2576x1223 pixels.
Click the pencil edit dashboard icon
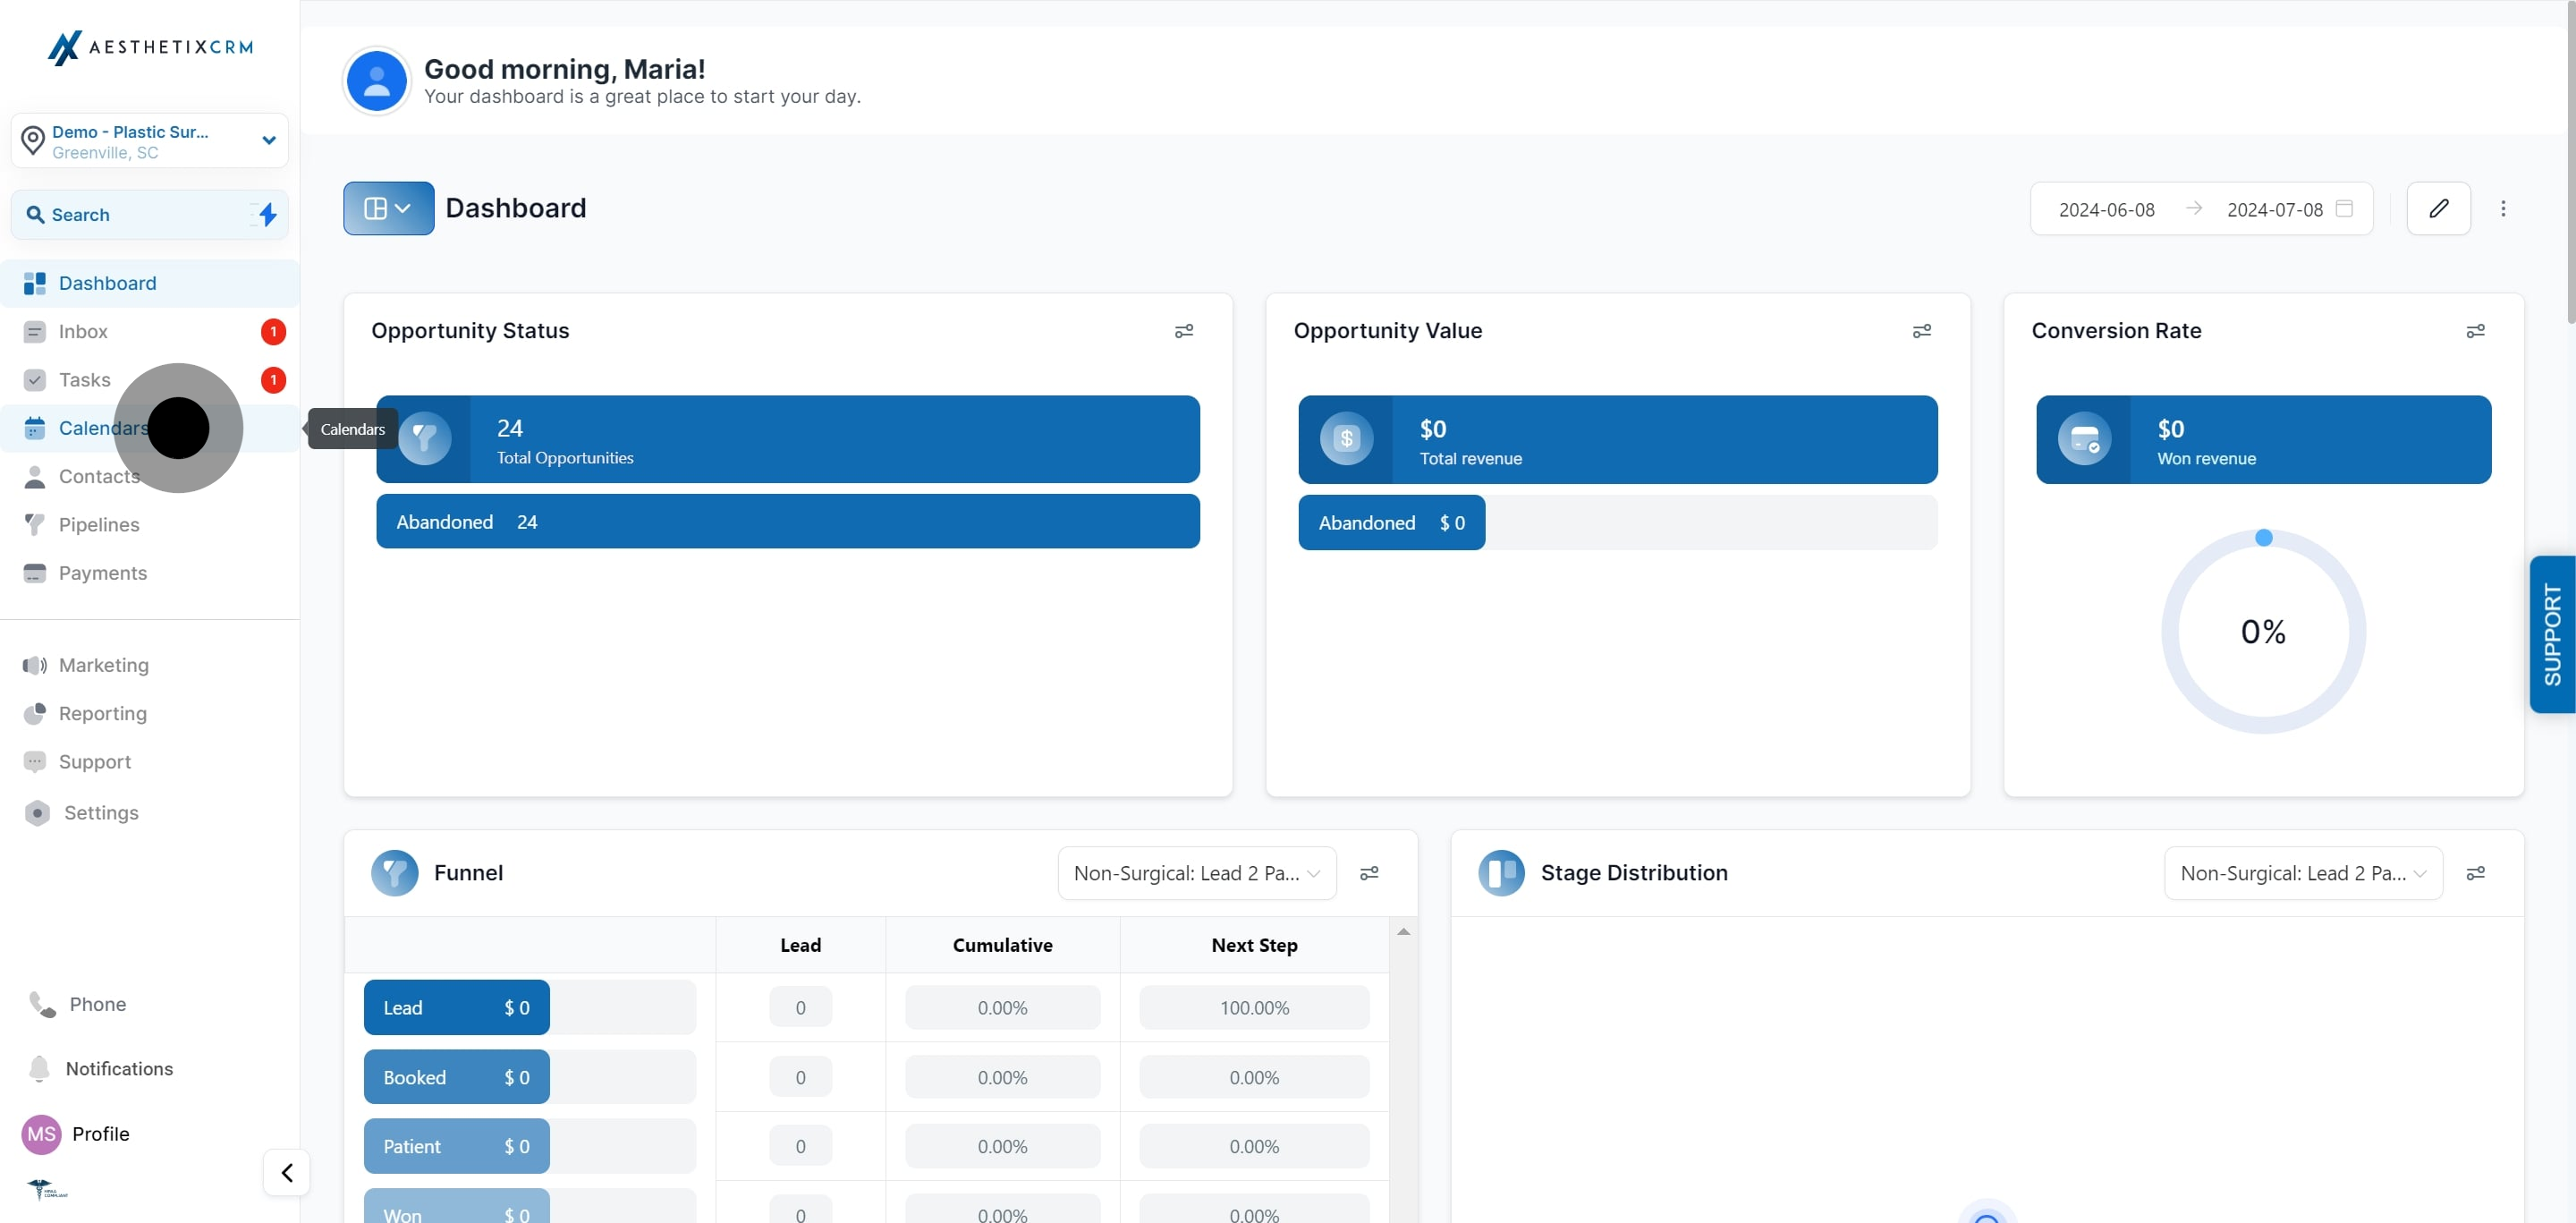click(2438, 208)
